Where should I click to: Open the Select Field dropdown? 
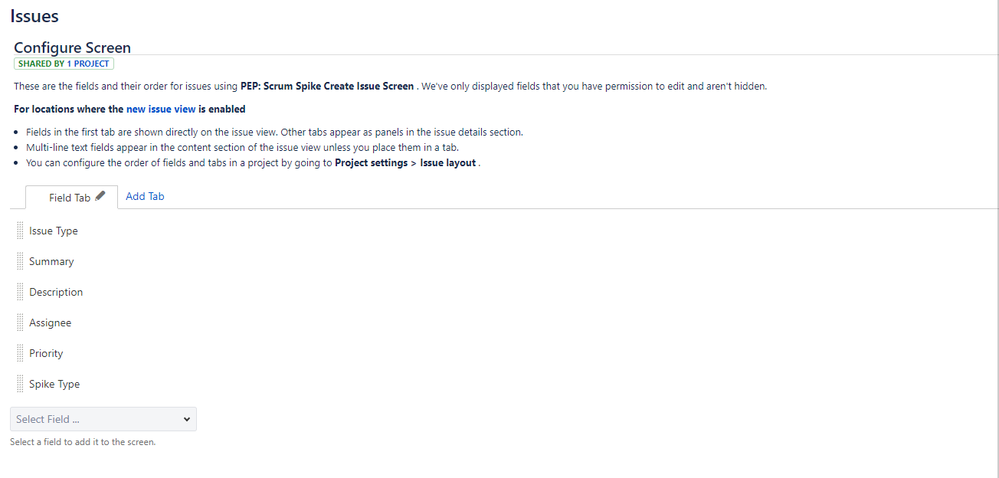[100, 419]
